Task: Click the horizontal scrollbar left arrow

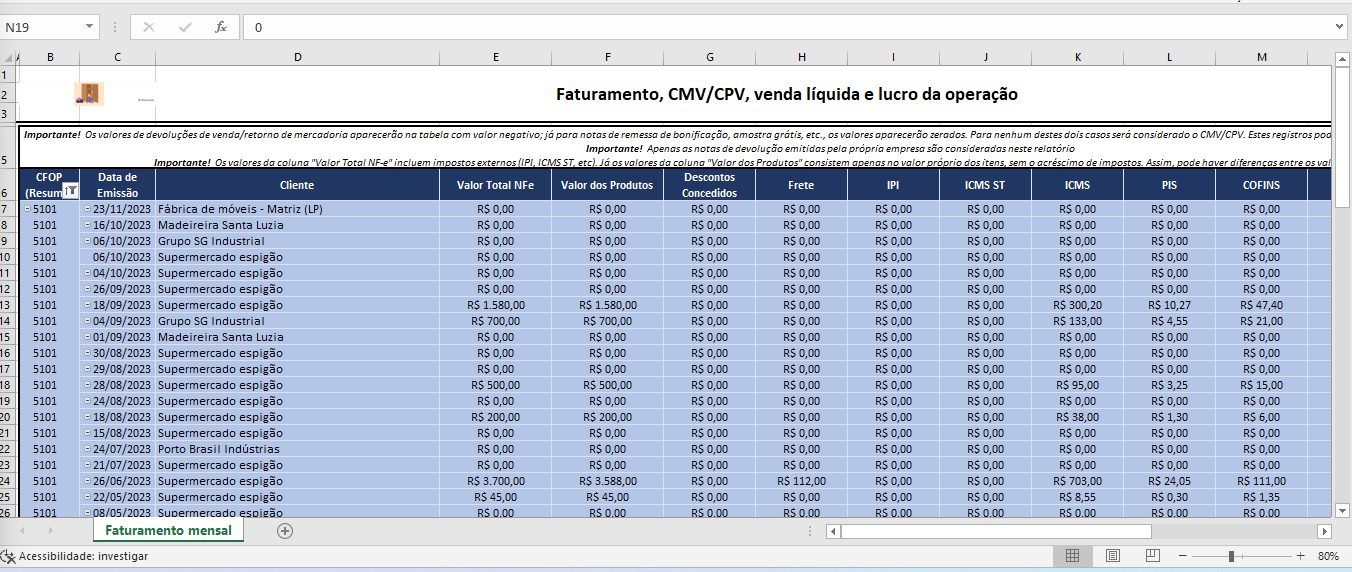Action: pyautogui.click(x=833, y=531)
